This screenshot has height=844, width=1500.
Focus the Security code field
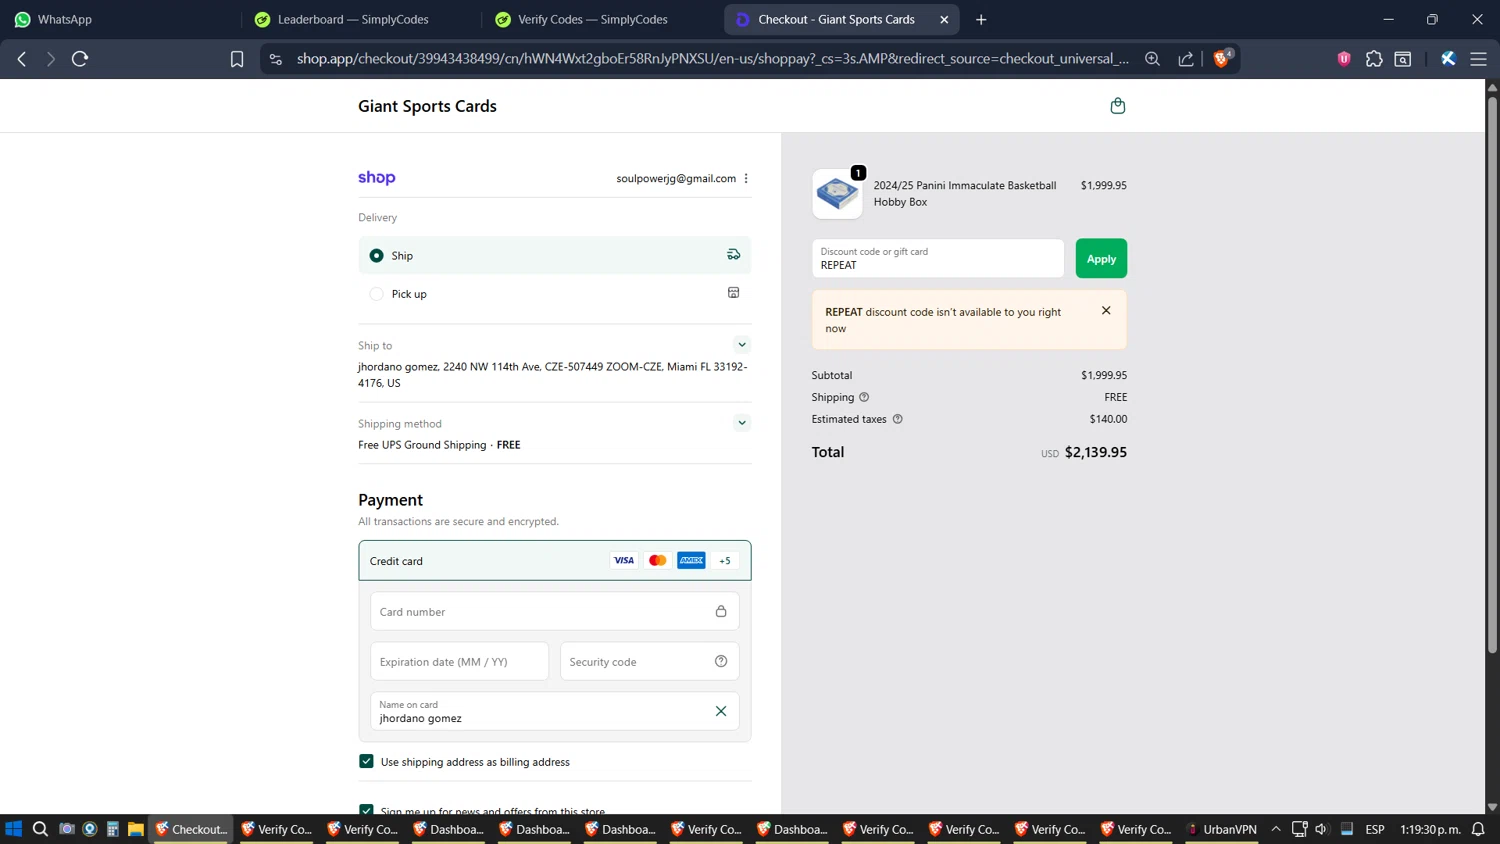pos(649,661)
